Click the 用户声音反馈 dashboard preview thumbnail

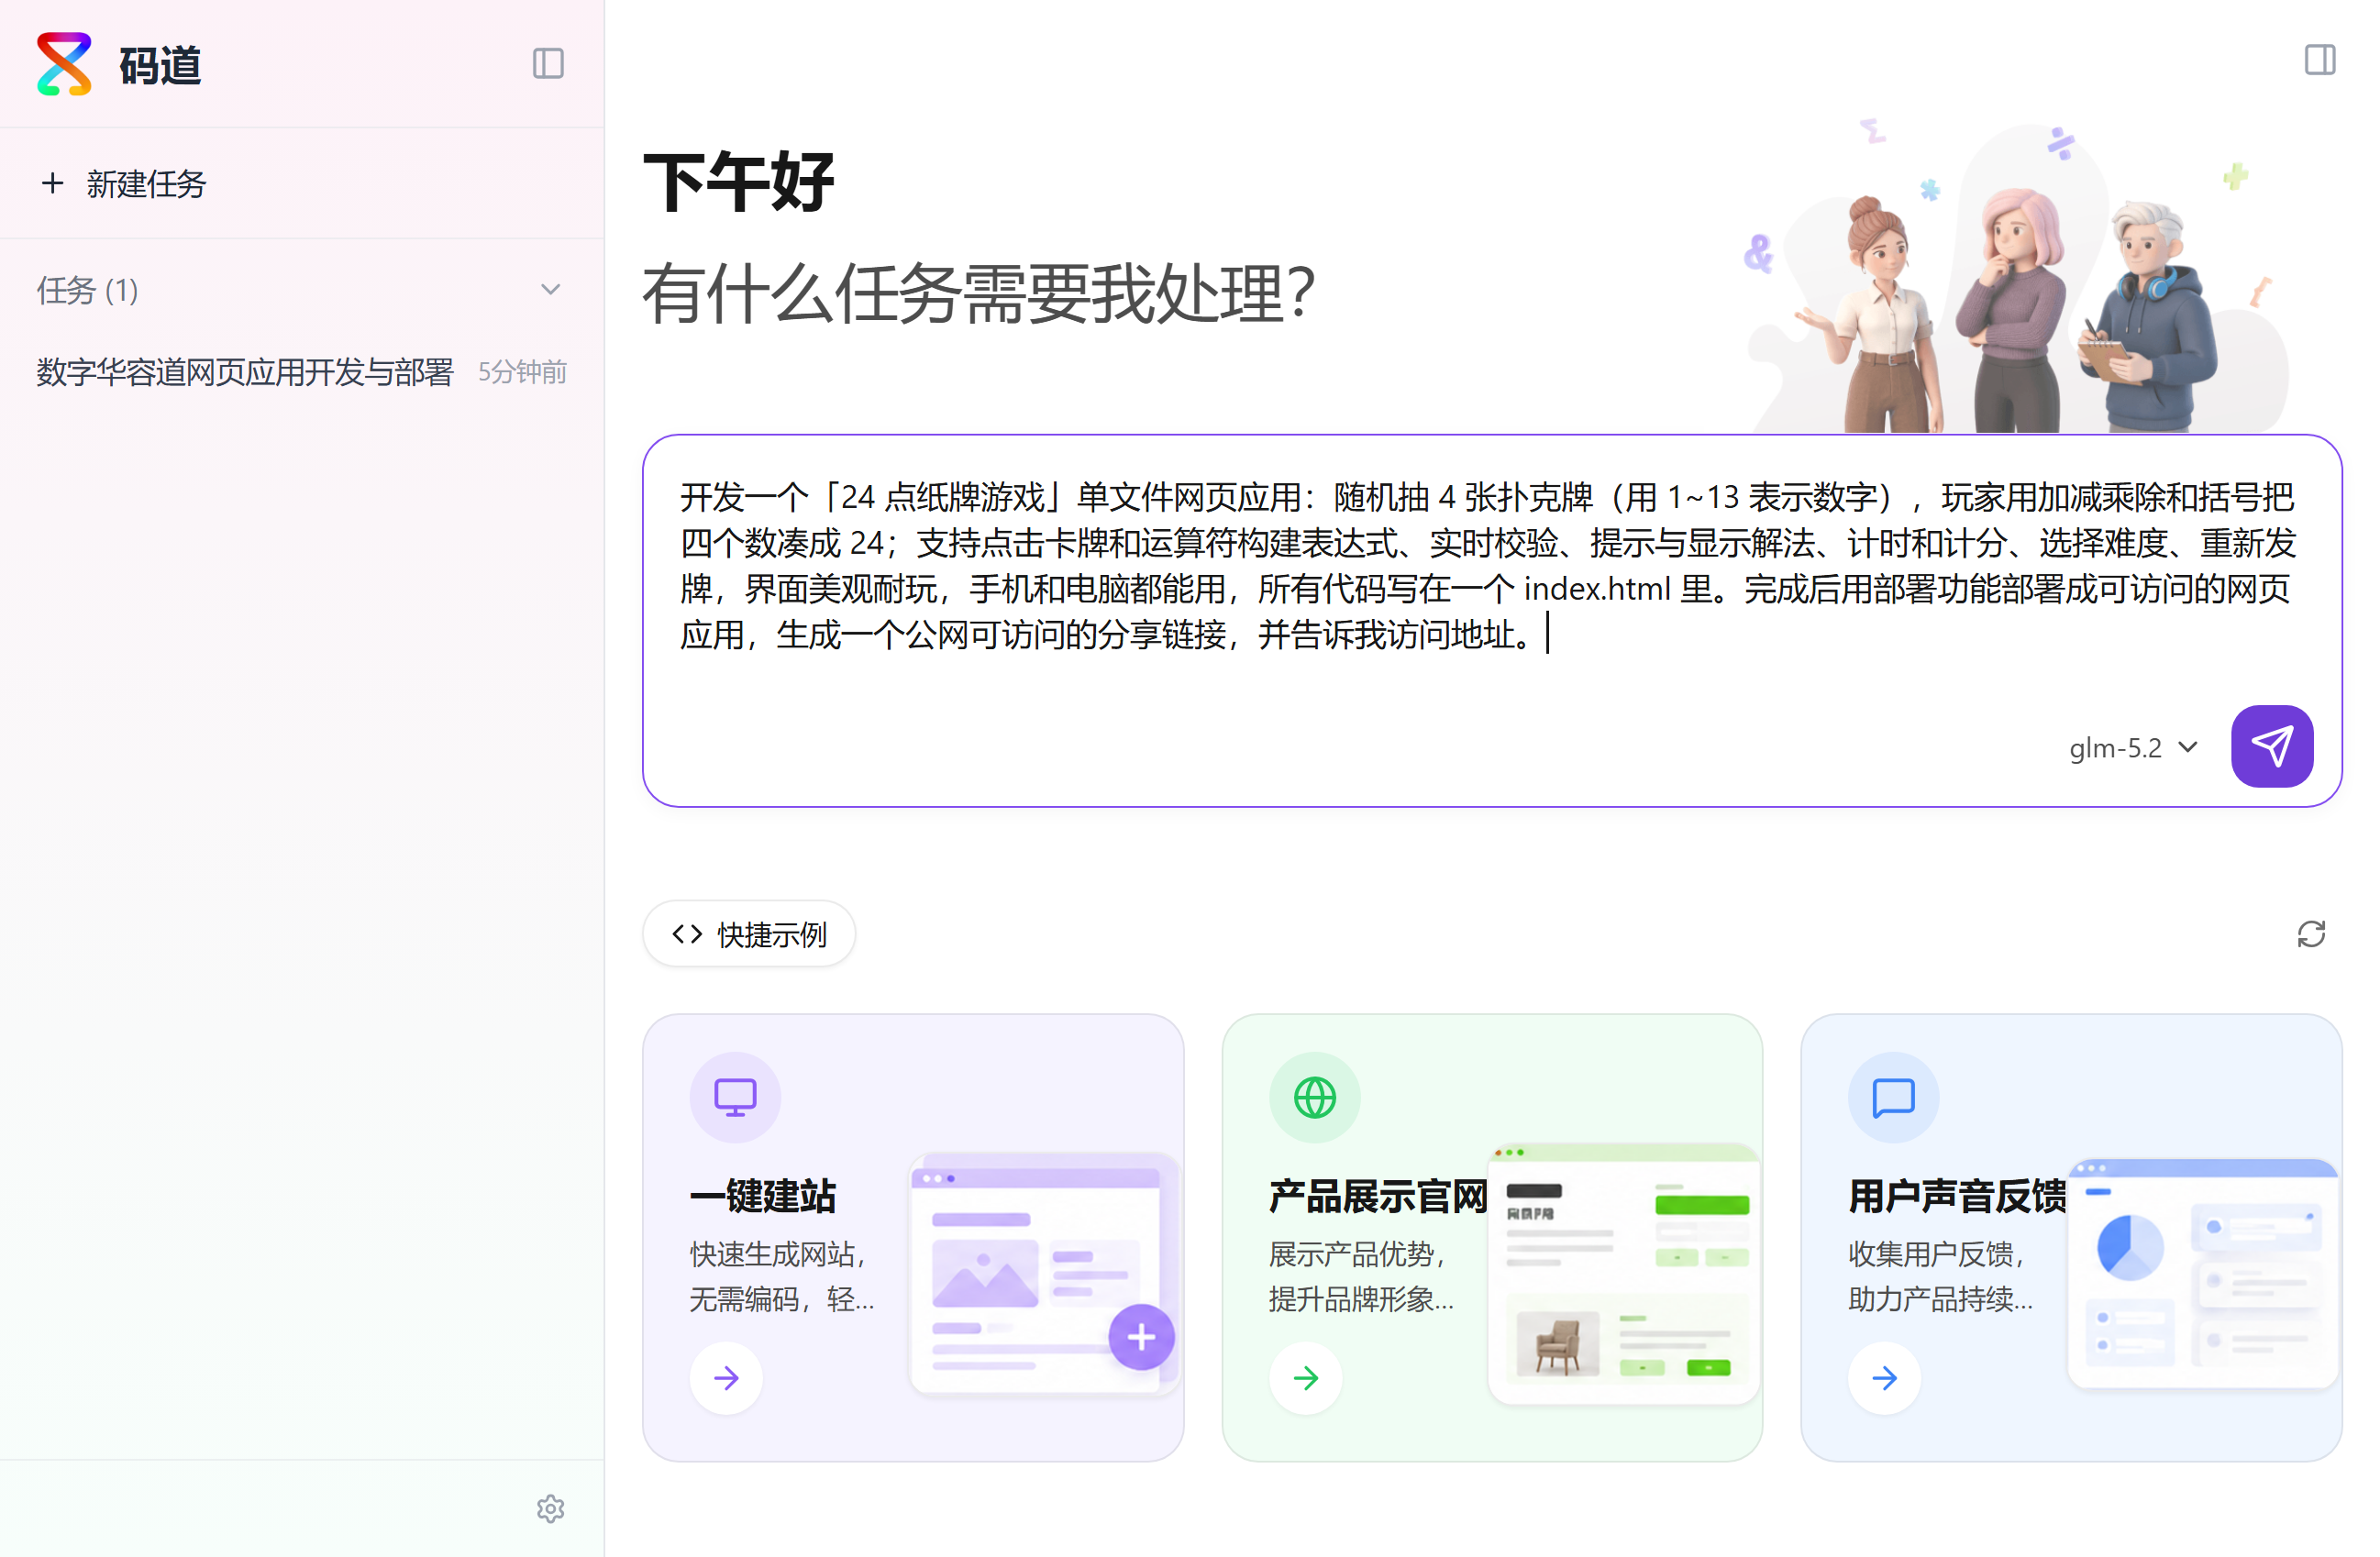pyautogui.click(x=2203, y=1272)
